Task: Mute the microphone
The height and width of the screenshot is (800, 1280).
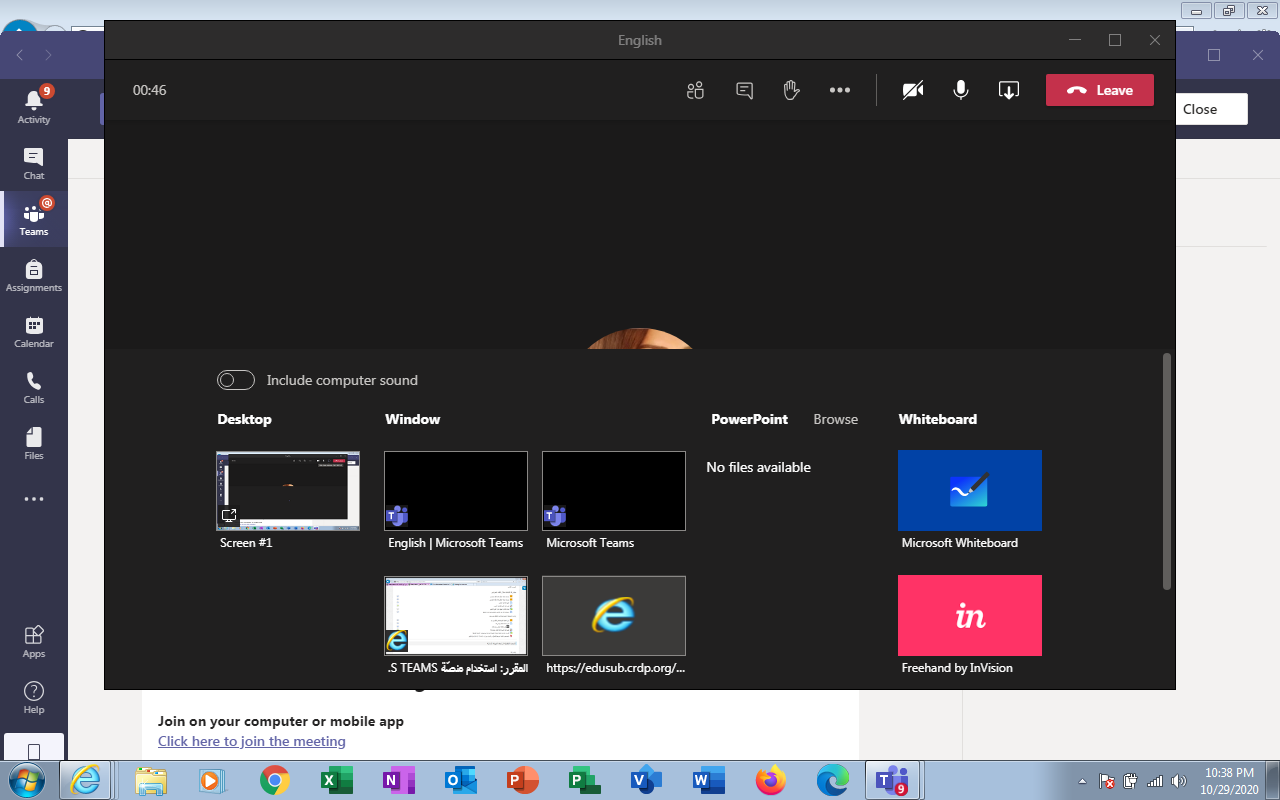Action: point(961,90)
